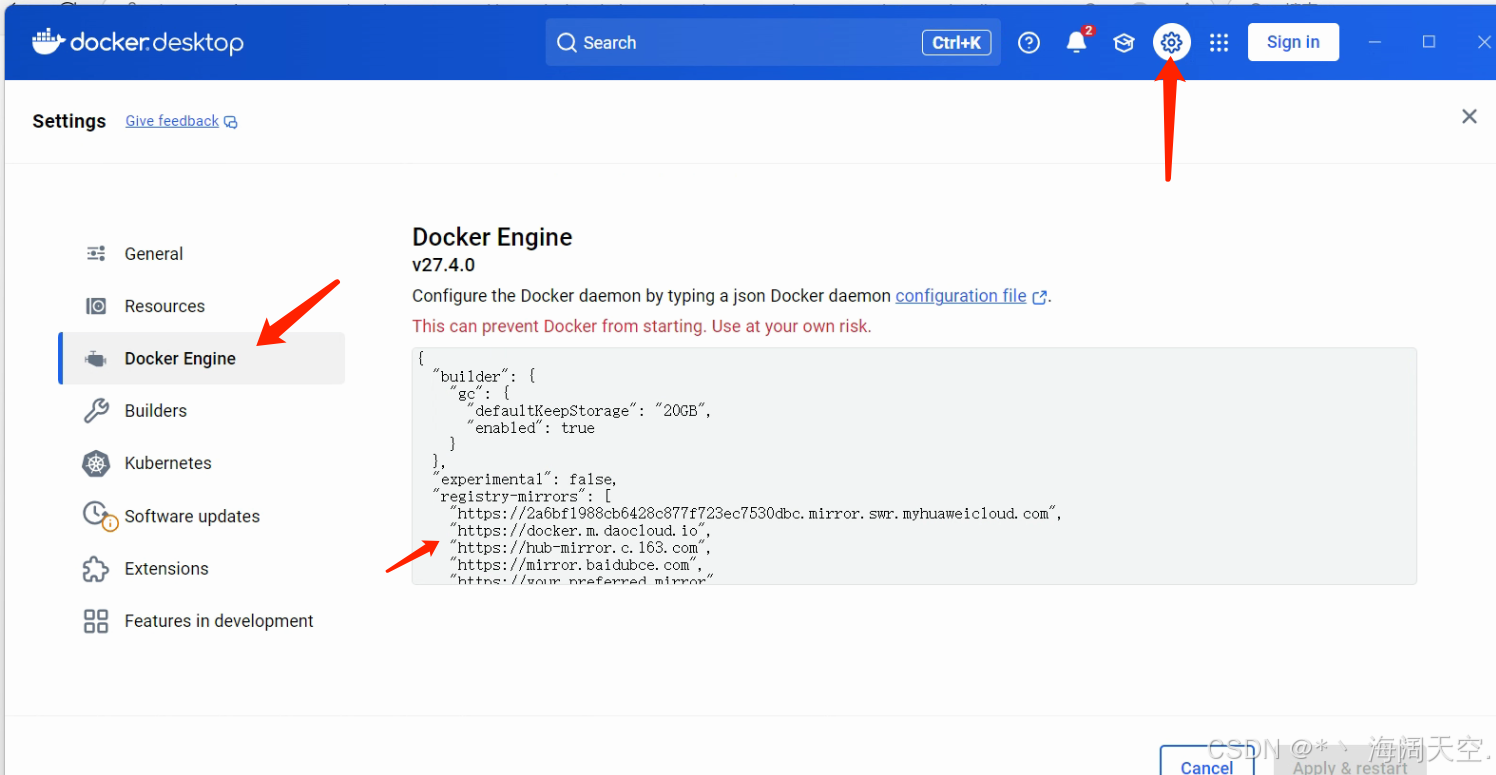Click the "builder": { line in editor
The height and width of the screenshot is (775, 1496).
tap(485, 376)
